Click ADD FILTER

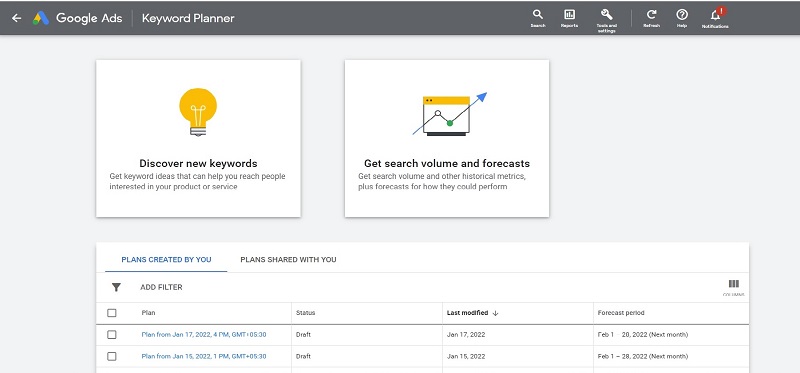tap(161, 287)
